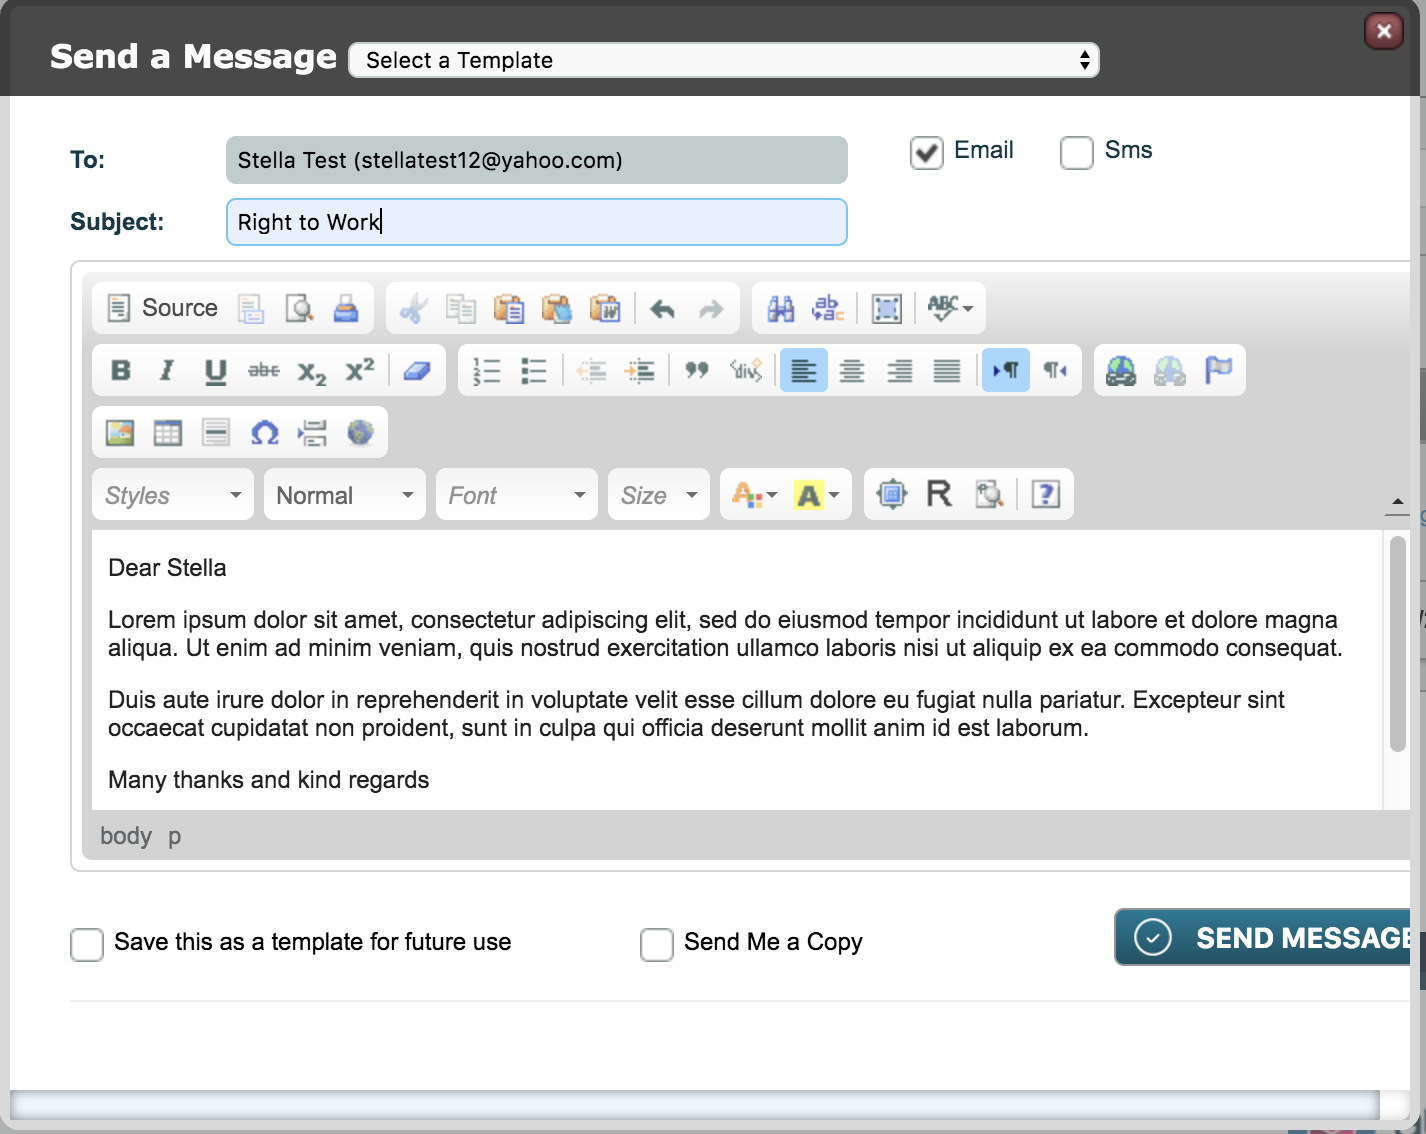Click the Insert Image icon
Screen dimensions: 1426x1134
point(120,432)
